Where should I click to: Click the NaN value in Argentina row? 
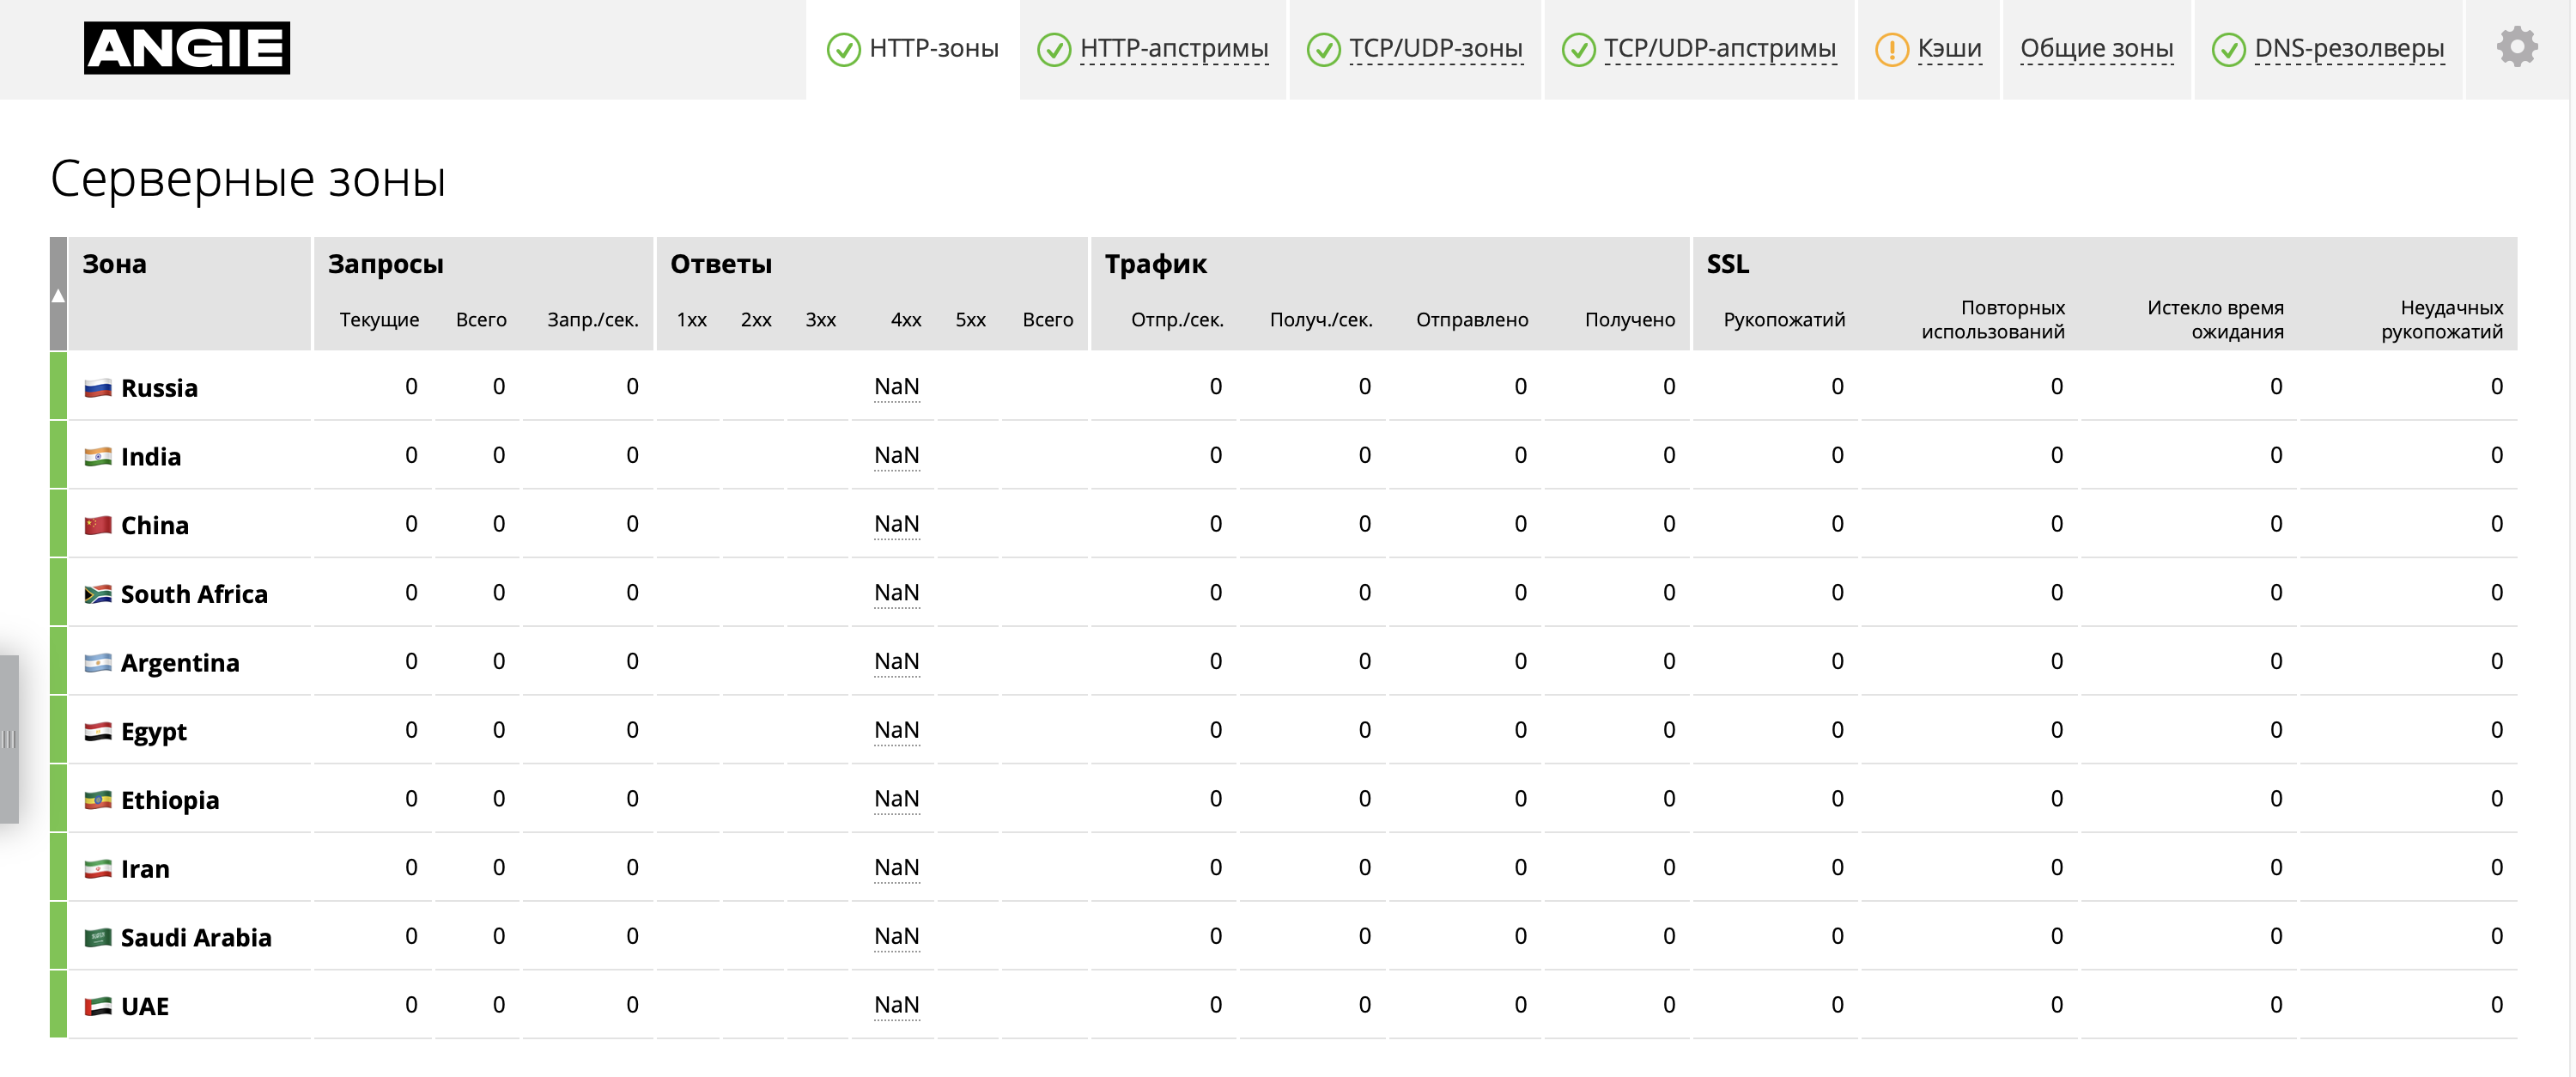[x=896, y=662]
